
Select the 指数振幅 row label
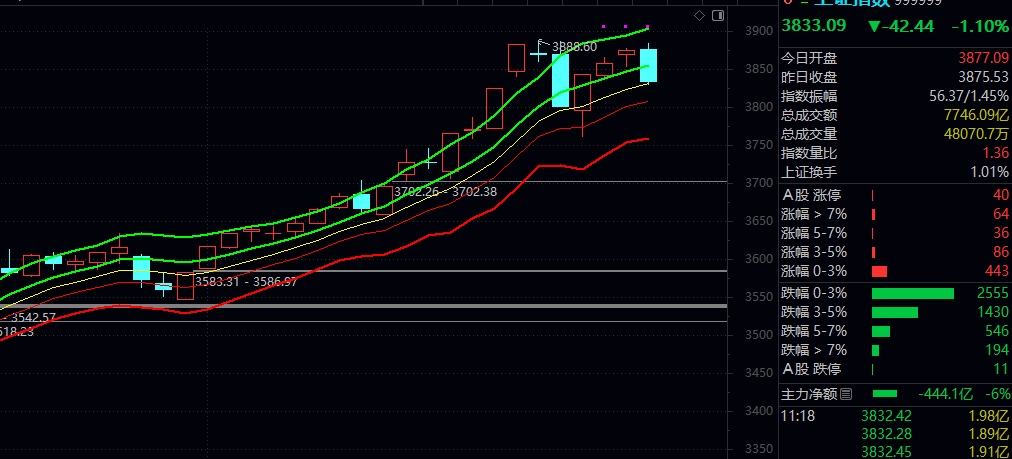(x=809, y=96)
